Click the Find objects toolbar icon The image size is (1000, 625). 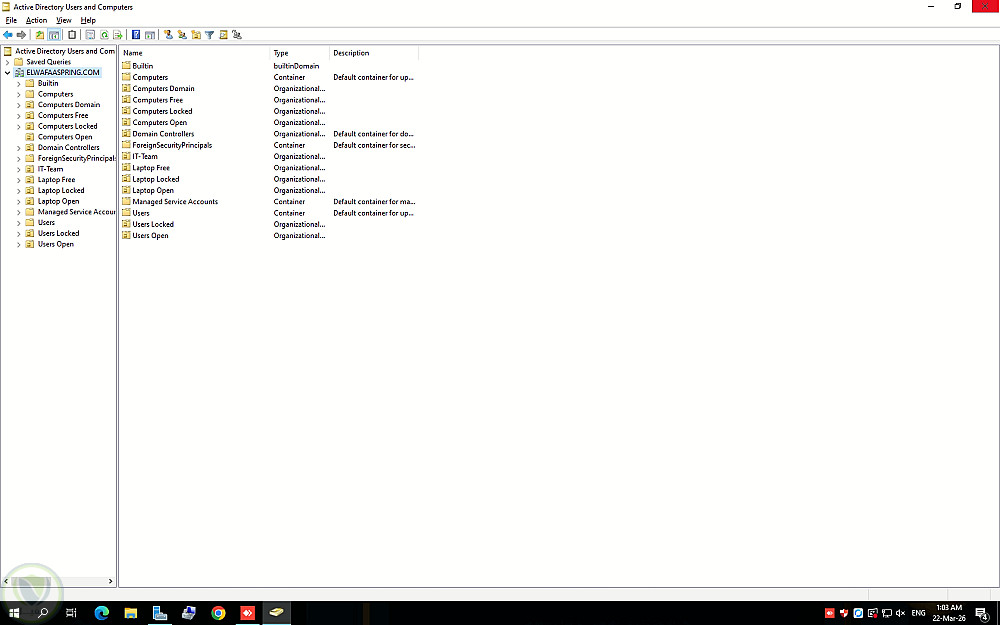(x=223, y=34)
